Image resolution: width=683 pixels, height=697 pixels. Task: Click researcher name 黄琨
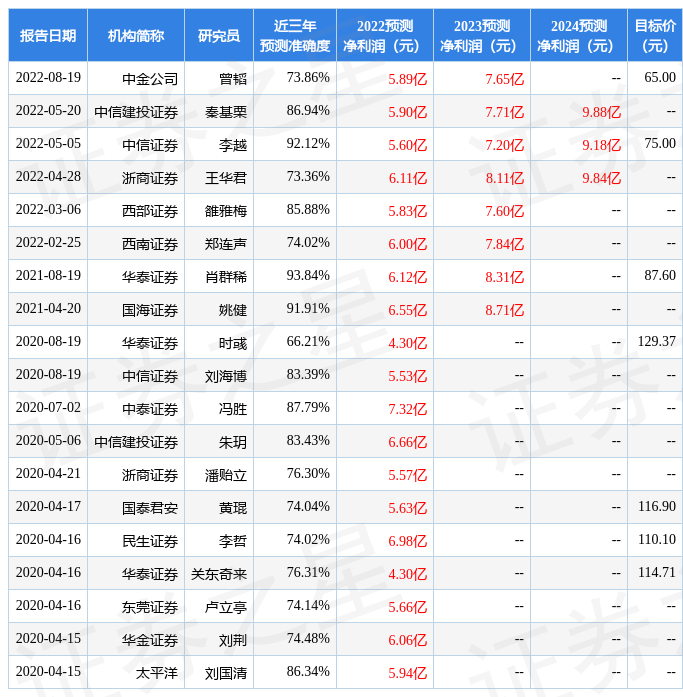click(x=233, y=508)
